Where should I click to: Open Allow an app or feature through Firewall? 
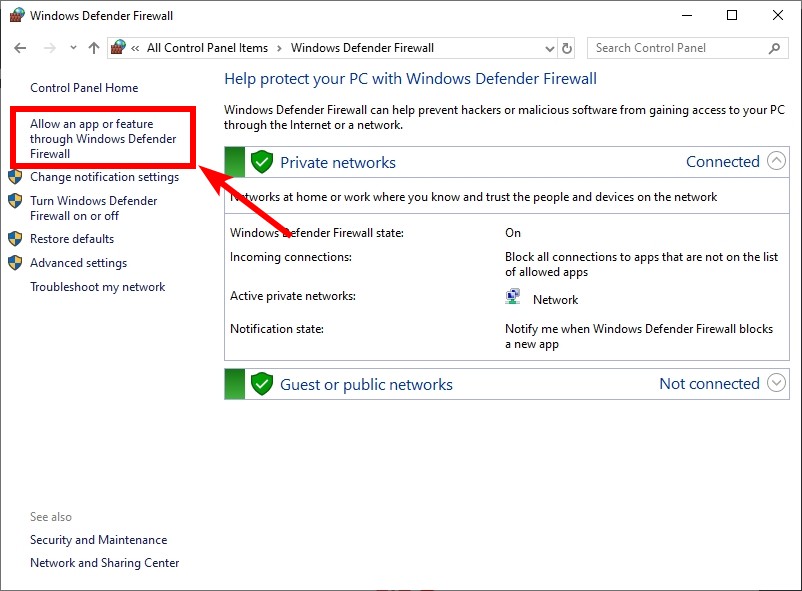103,139
